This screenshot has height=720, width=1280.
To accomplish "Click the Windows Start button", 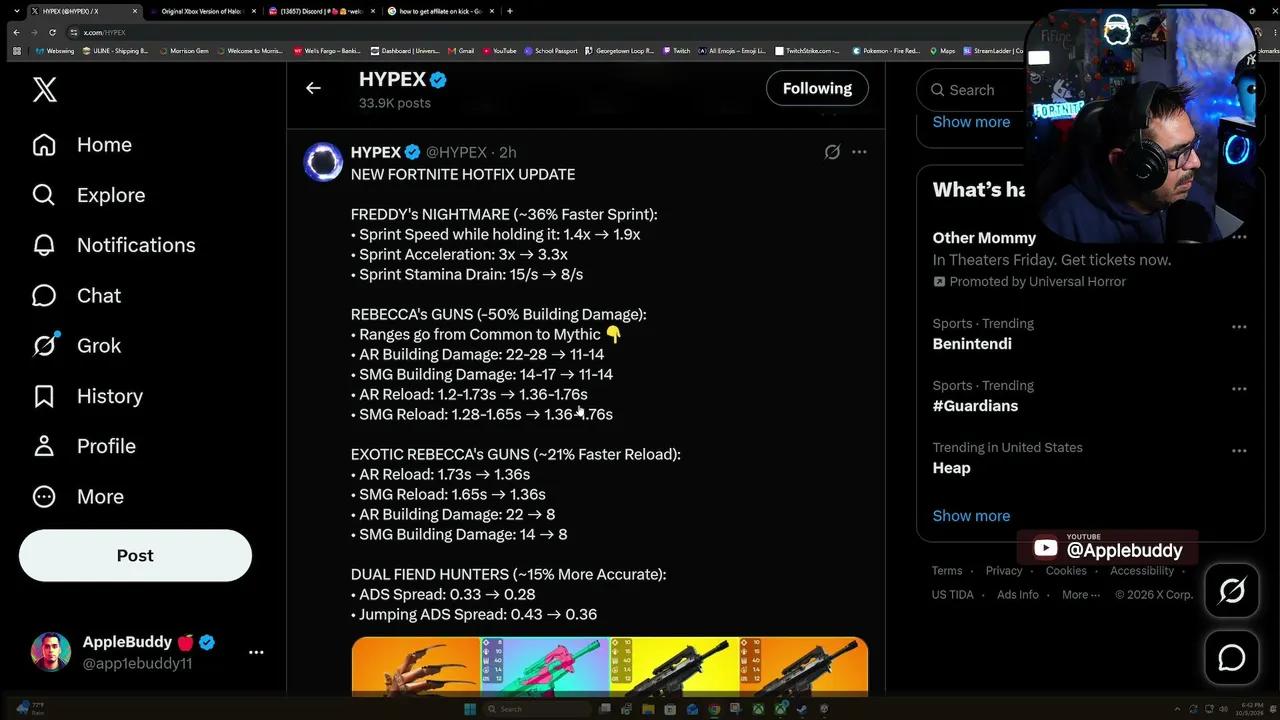I will point(468,709).
